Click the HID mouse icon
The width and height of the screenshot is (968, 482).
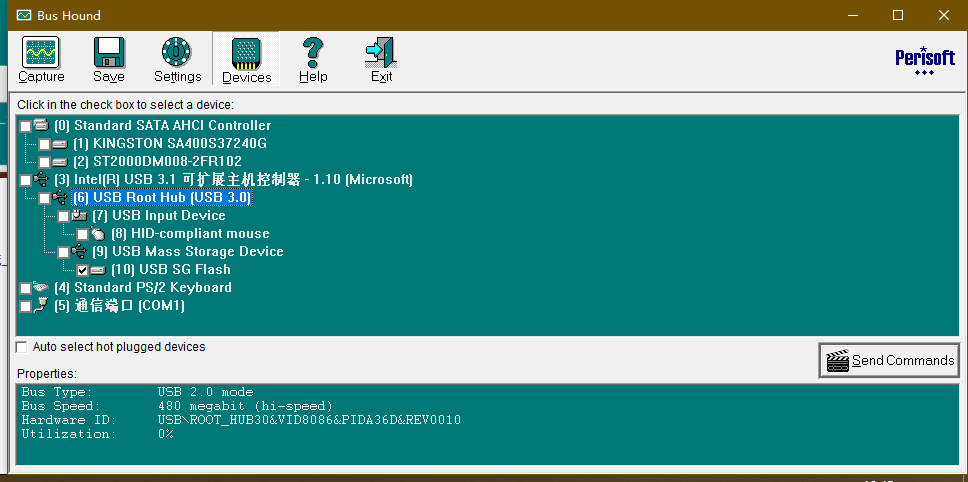pyautogui.click(x=98, y=233)
